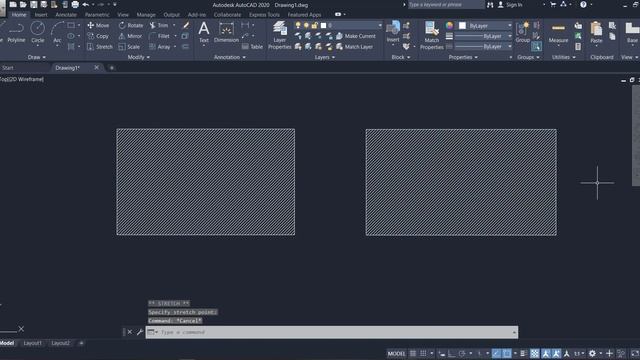Click Match Layer button
The height and width of the screenshot is (360, 640).
pyautogui.click(x=354, y=47)
